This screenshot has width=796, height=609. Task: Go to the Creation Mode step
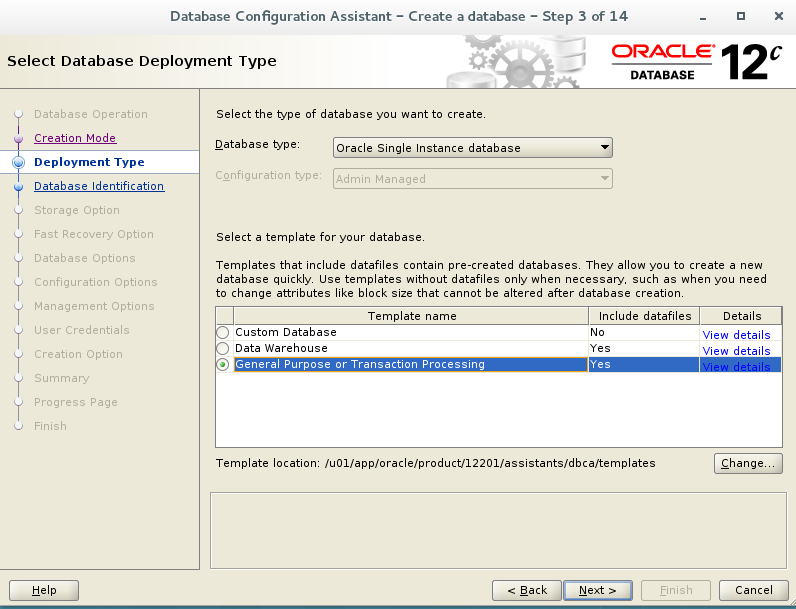coord(75,138)
